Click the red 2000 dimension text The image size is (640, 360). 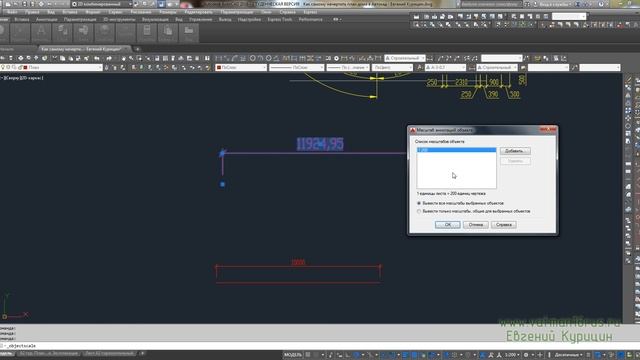click(298, 262)
